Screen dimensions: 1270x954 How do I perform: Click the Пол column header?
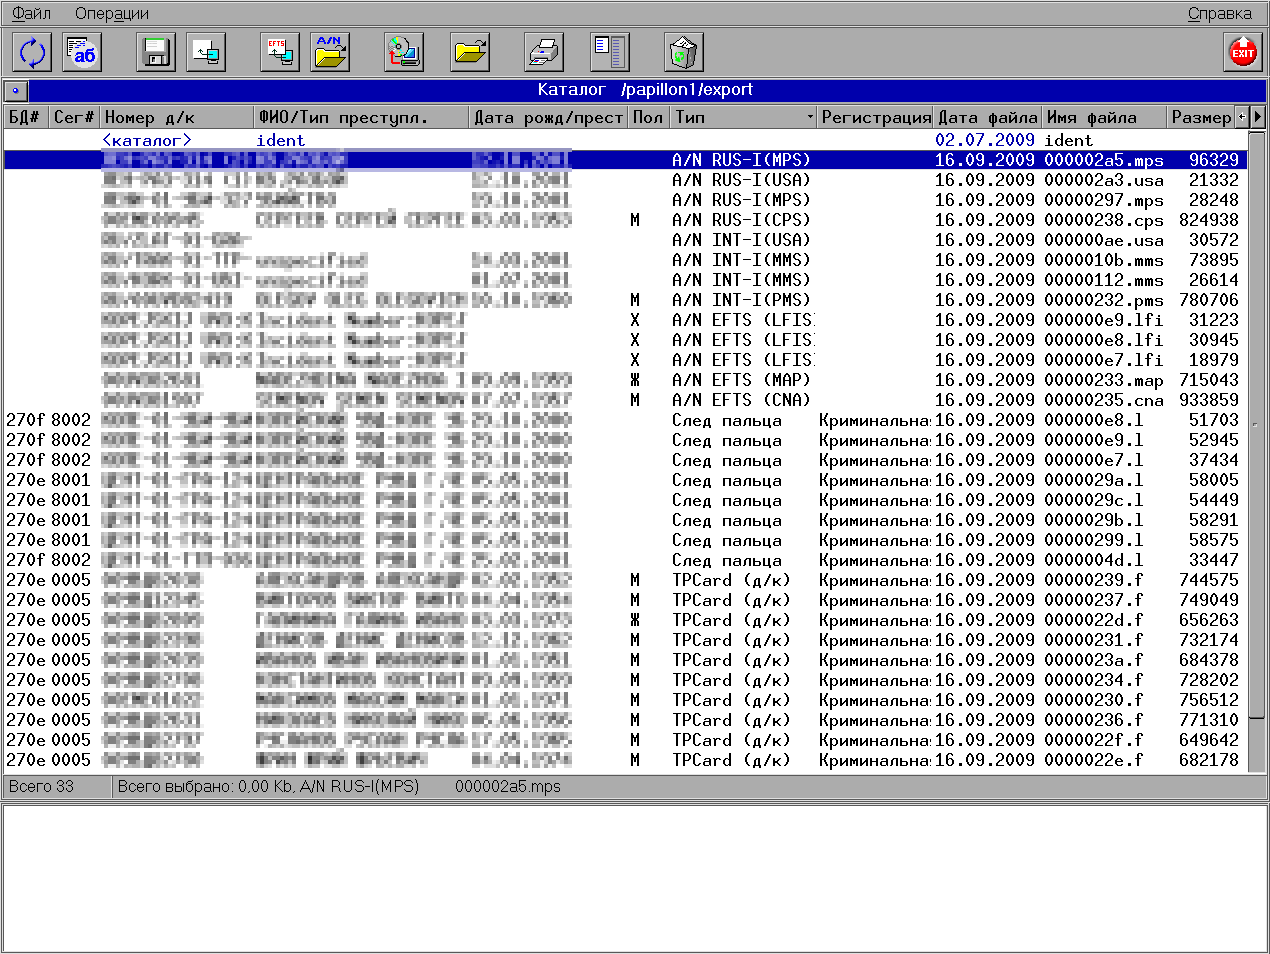(x=649, y=117)
